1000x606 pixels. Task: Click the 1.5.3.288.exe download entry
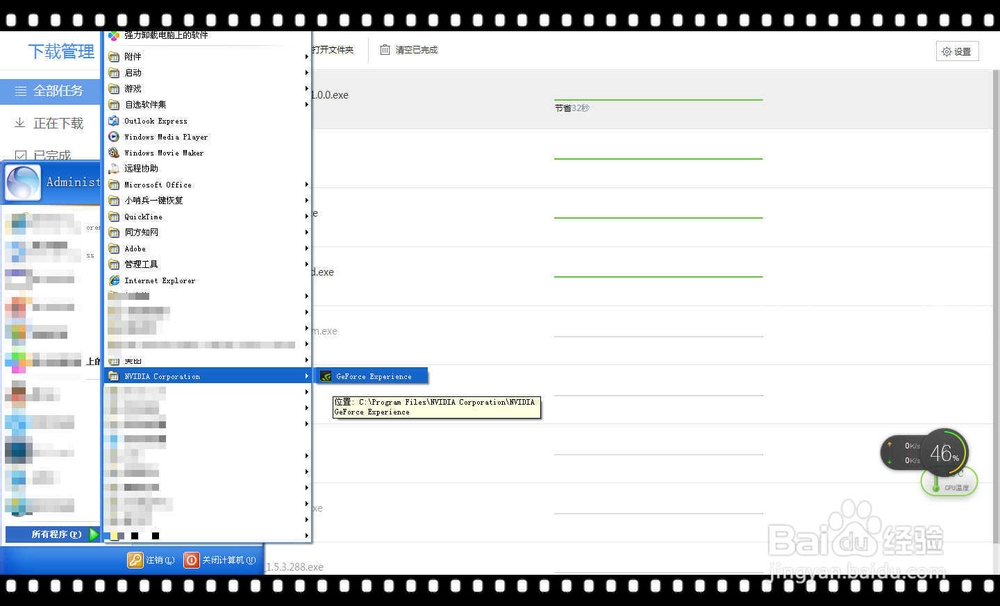295,566
